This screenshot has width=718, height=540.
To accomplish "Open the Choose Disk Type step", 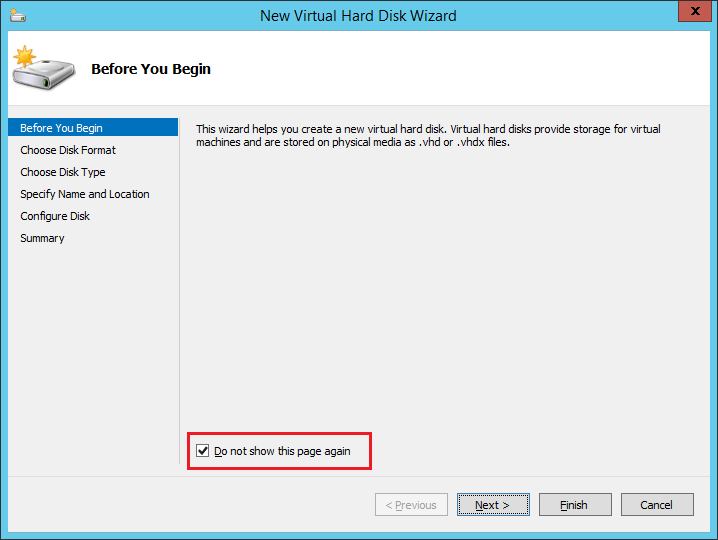I will point(63,172).
